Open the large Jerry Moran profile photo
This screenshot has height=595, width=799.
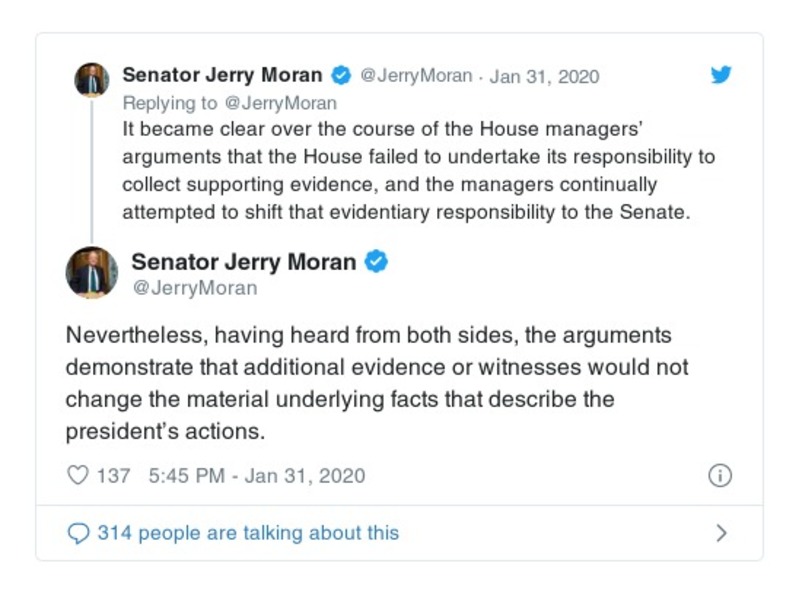pyautogui.click(x=92, y=272)
